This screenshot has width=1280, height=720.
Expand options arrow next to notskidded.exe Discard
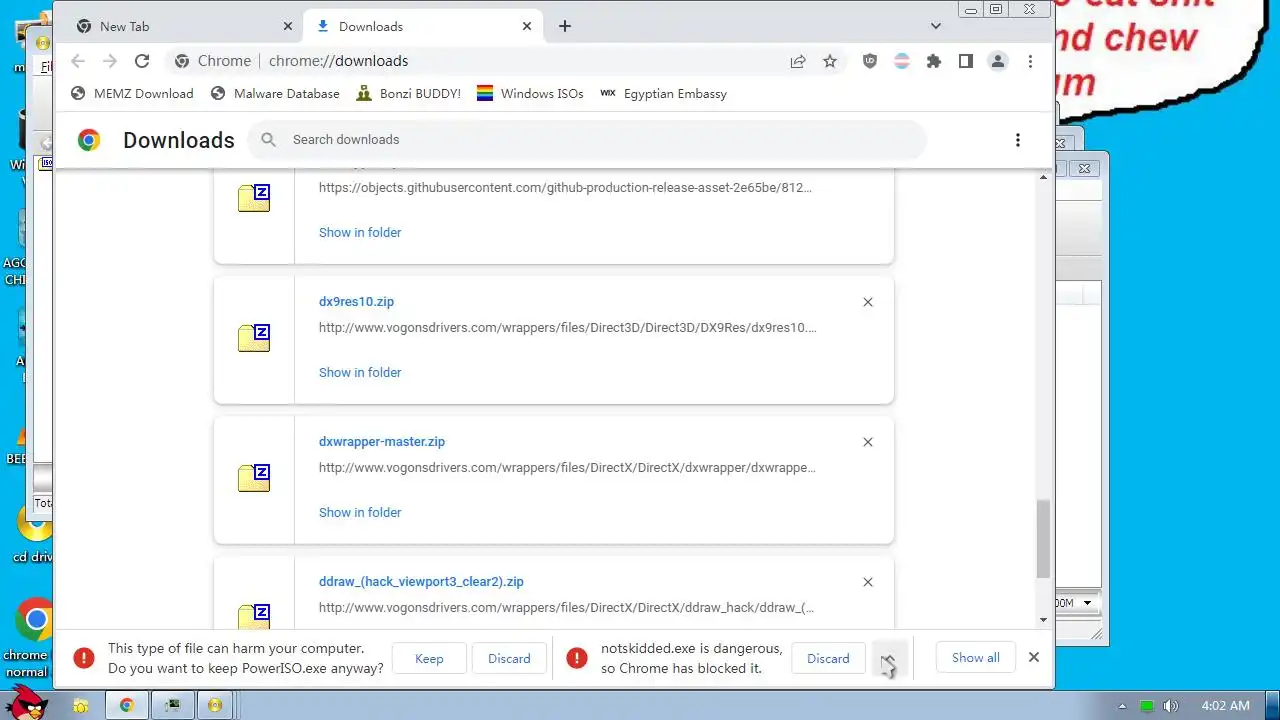pyautogui.click(x=888, y=658)
